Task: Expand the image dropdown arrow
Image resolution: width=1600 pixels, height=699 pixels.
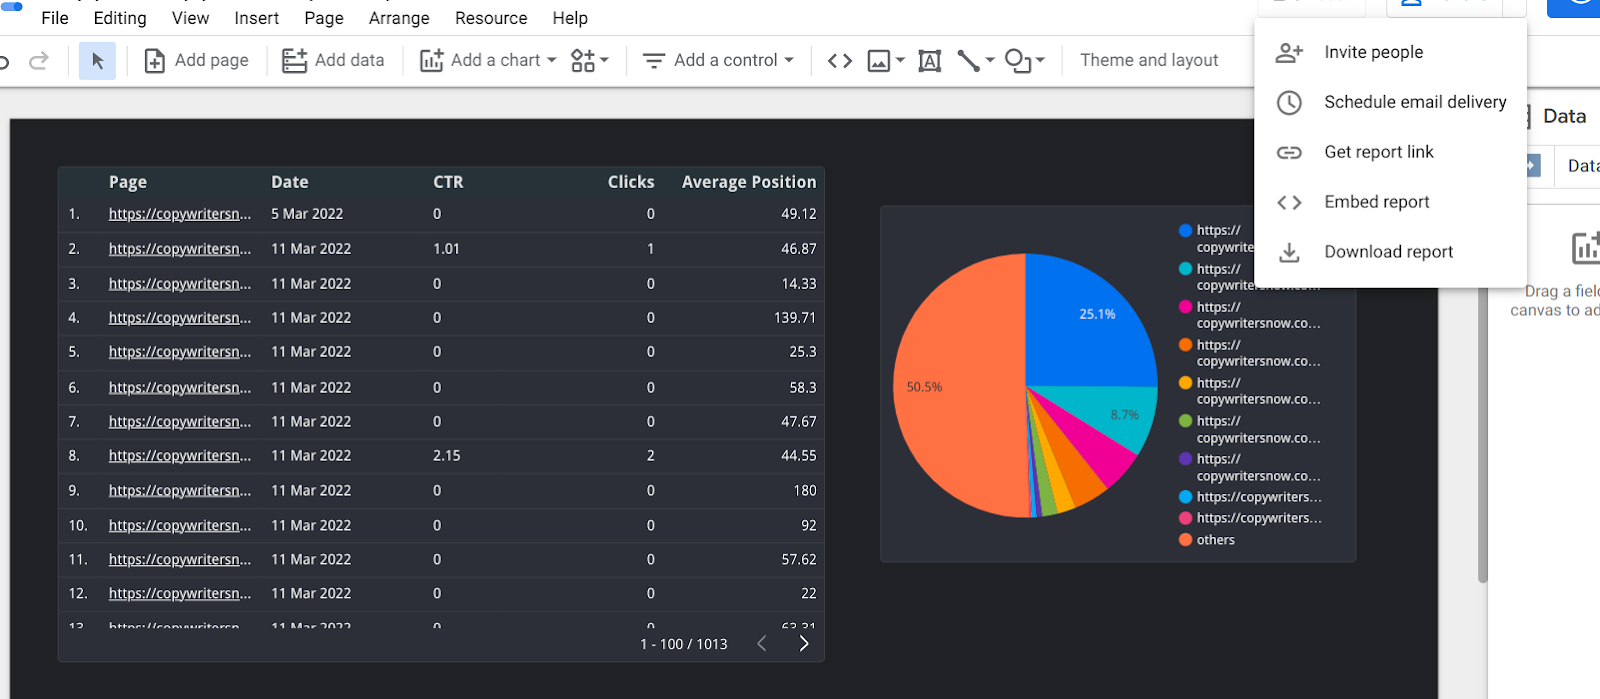Action: (x=900, y=61)
